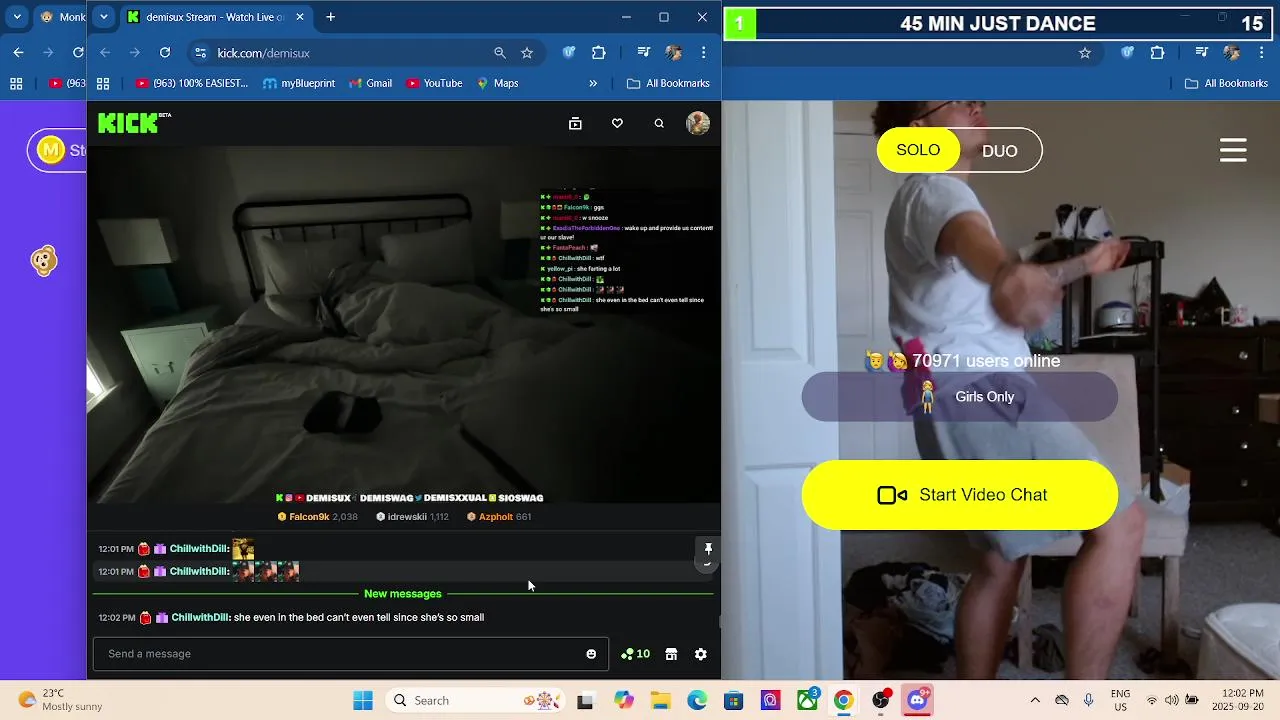1280x720 pixels.
Task: Select DUO mode on Monkey
Action: pos(1000,151)
